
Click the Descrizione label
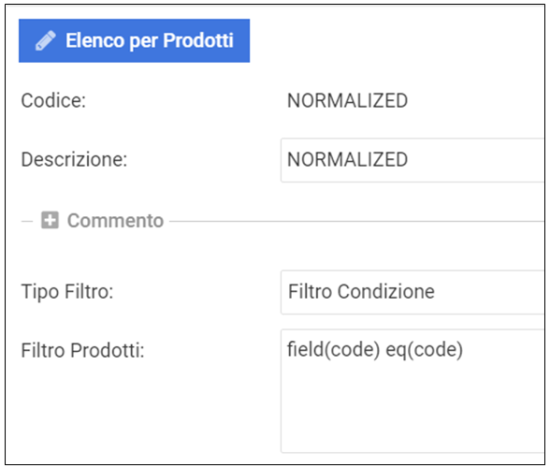click(x=74, y=160)
